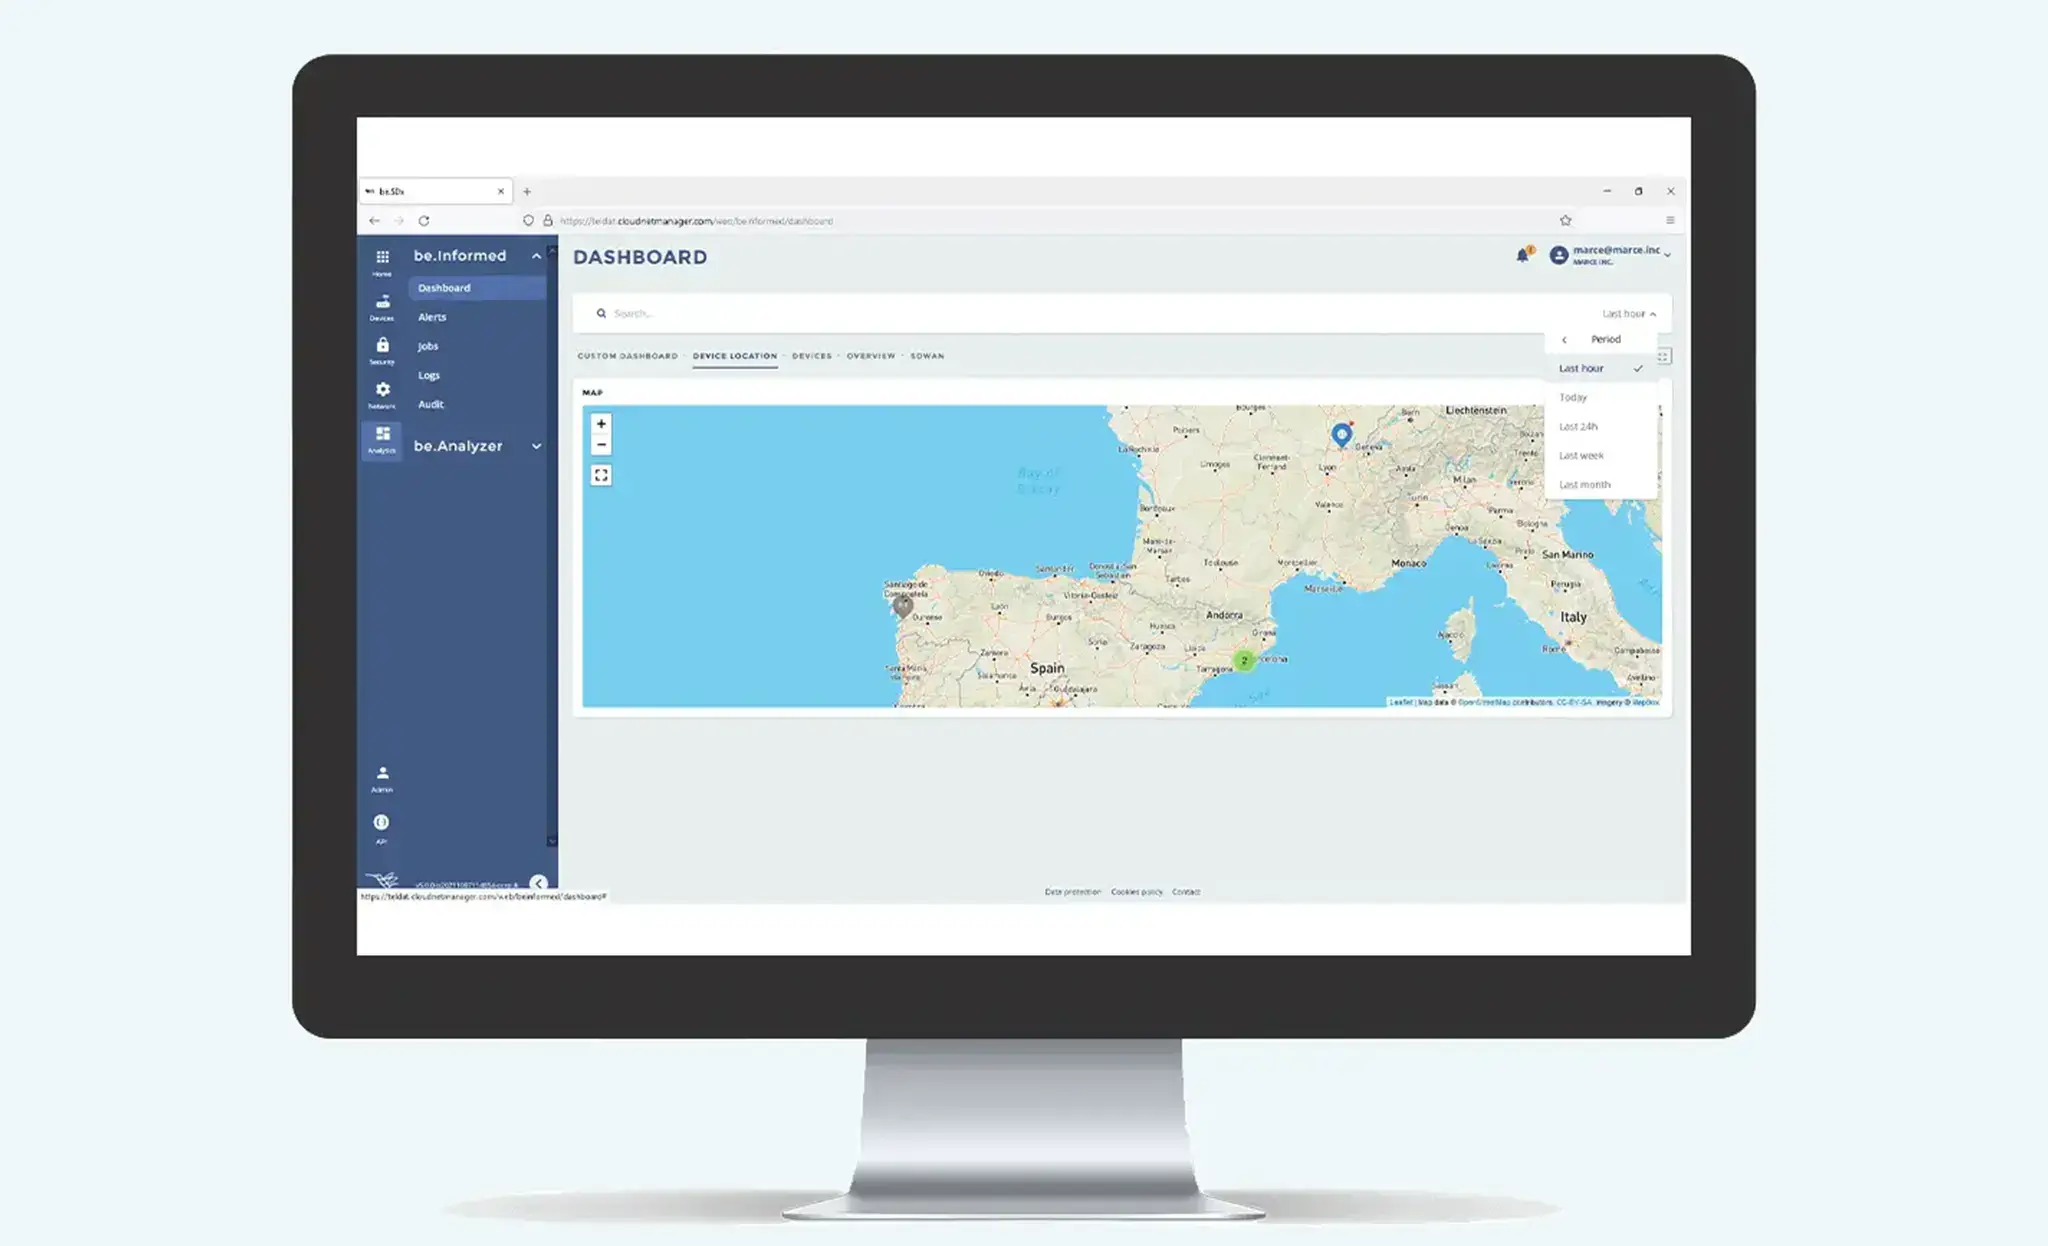Open the Devices sidebar icon

382,301
